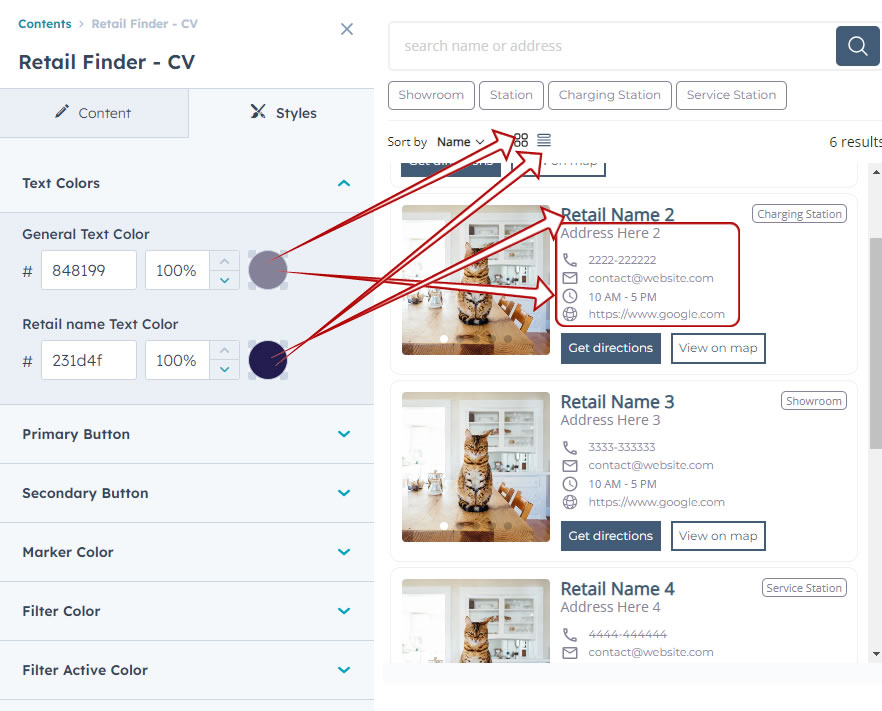882x711 pixels.
Task: Click globe icon for Retail Name 3
Action: 570,502
